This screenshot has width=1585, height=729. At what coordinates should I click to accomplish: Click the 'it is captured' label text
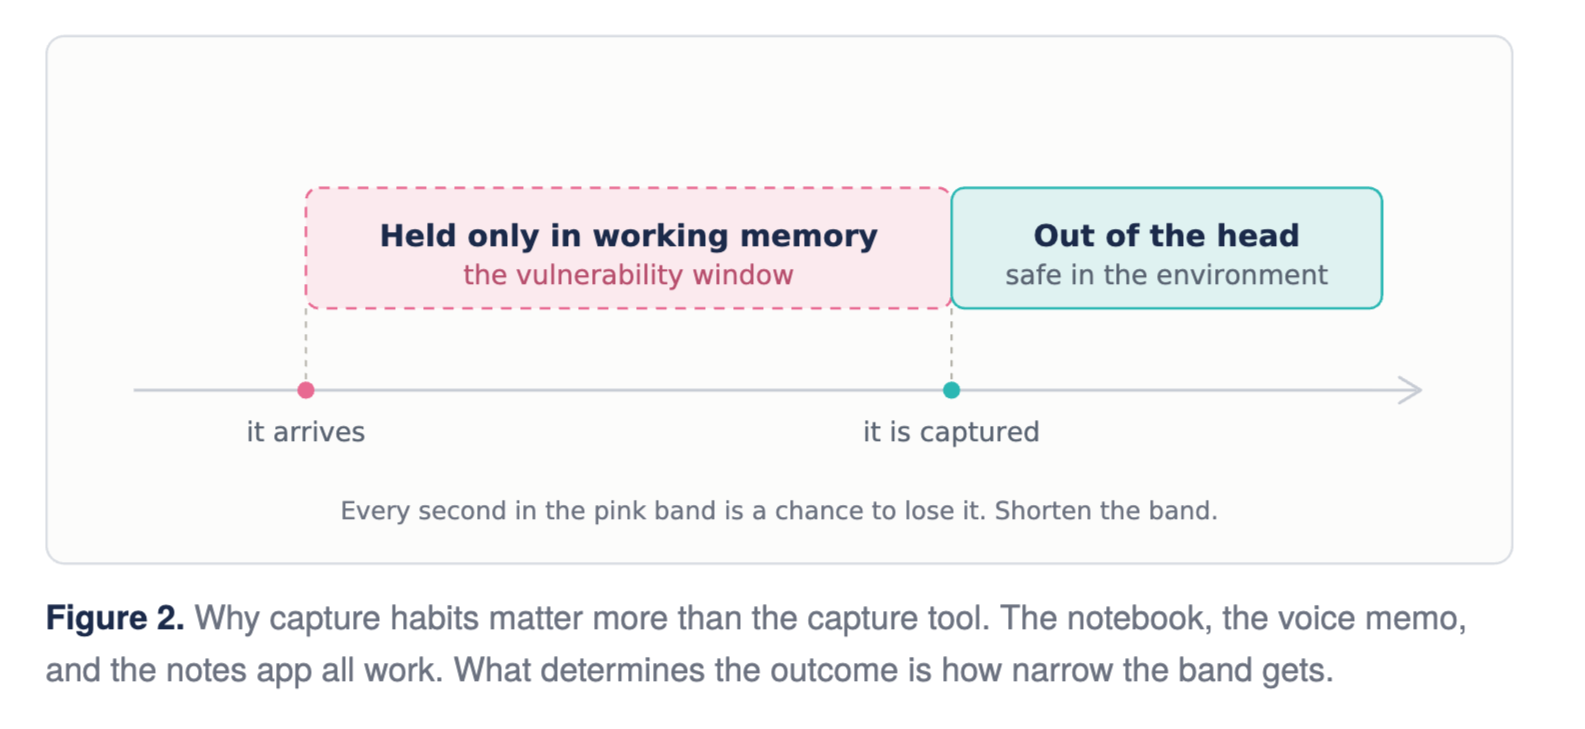point(951,432)
